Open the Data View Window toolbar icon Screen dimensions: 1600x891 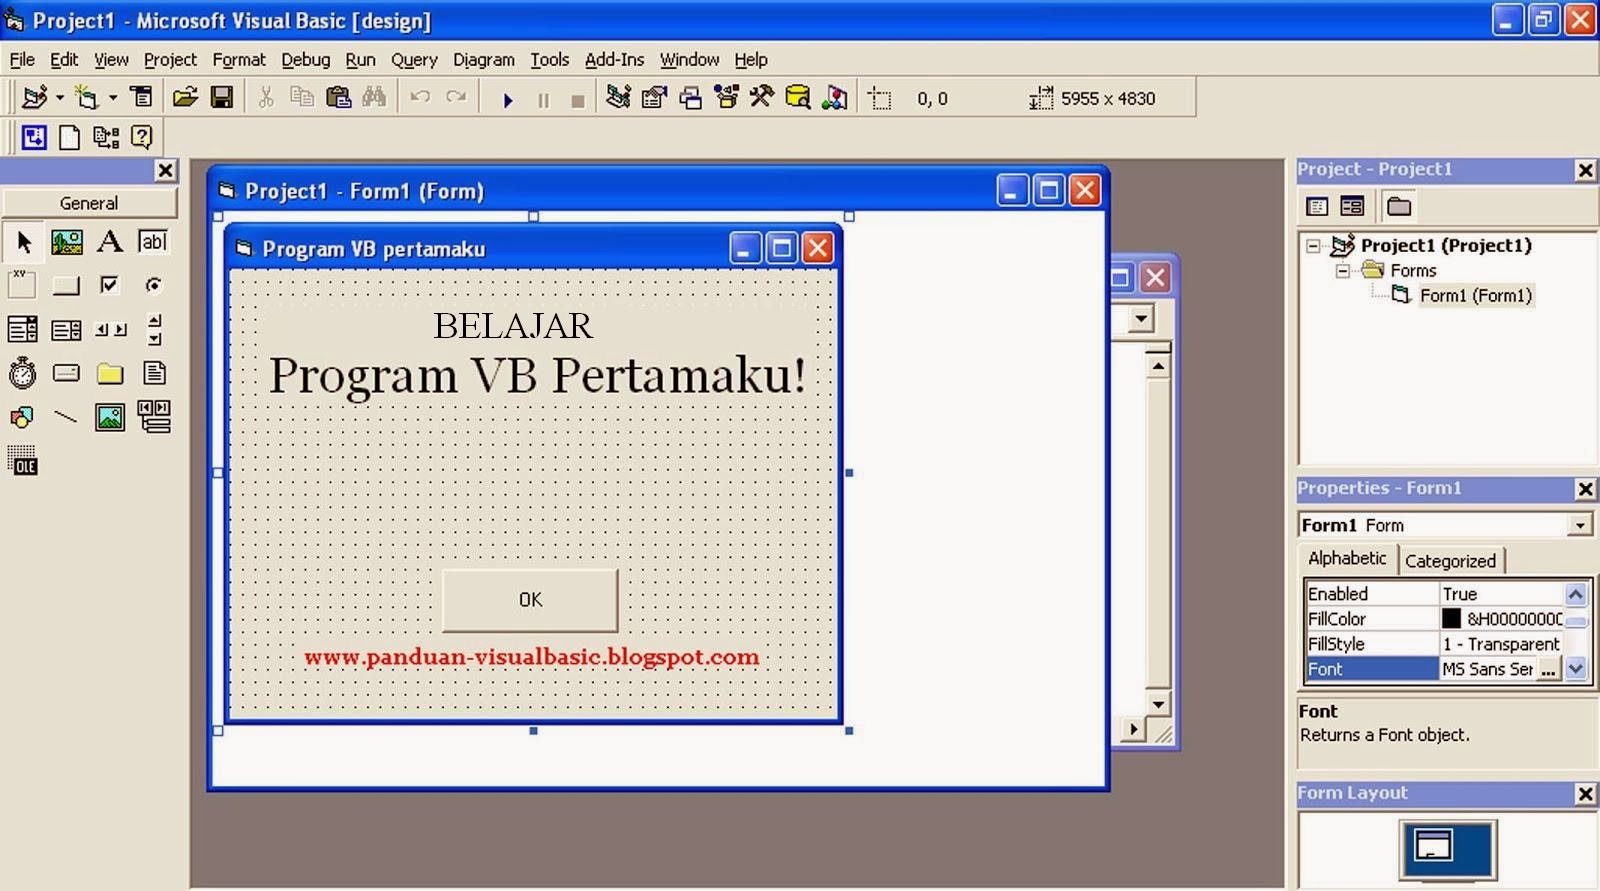[x=798, y=97]
